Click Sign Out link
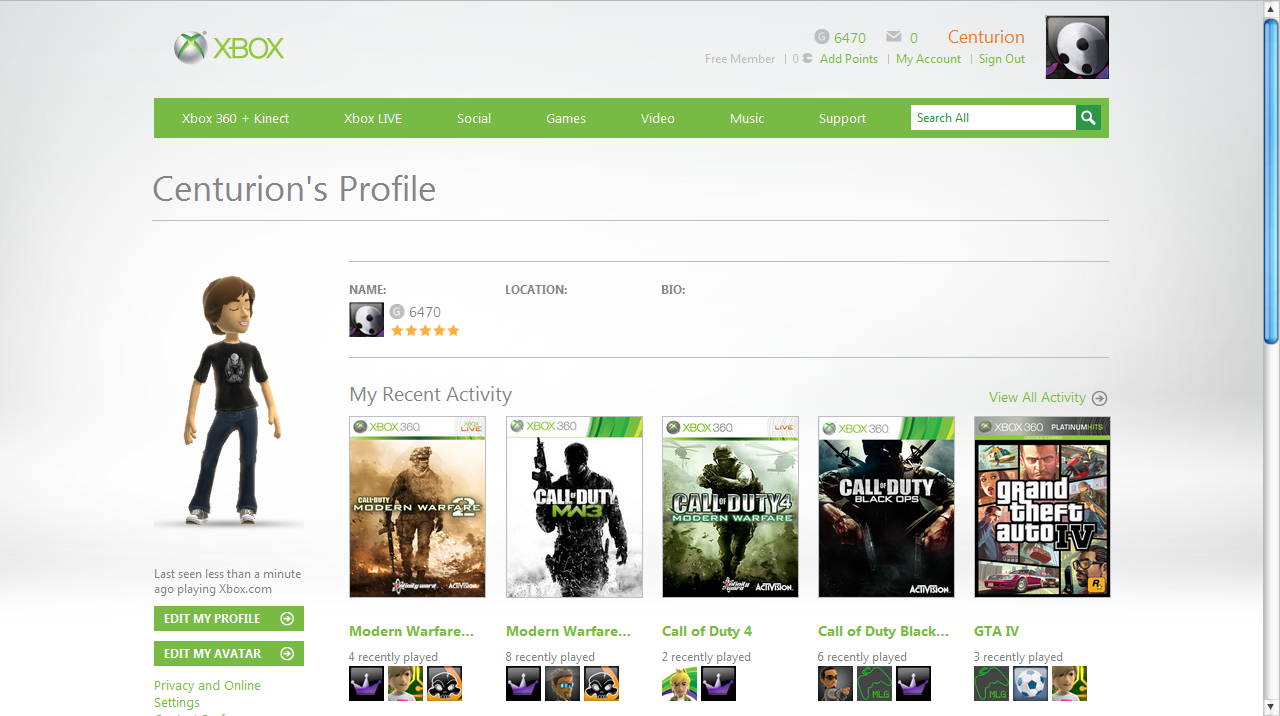1280x716 pixels. (x=1002, y=59)
